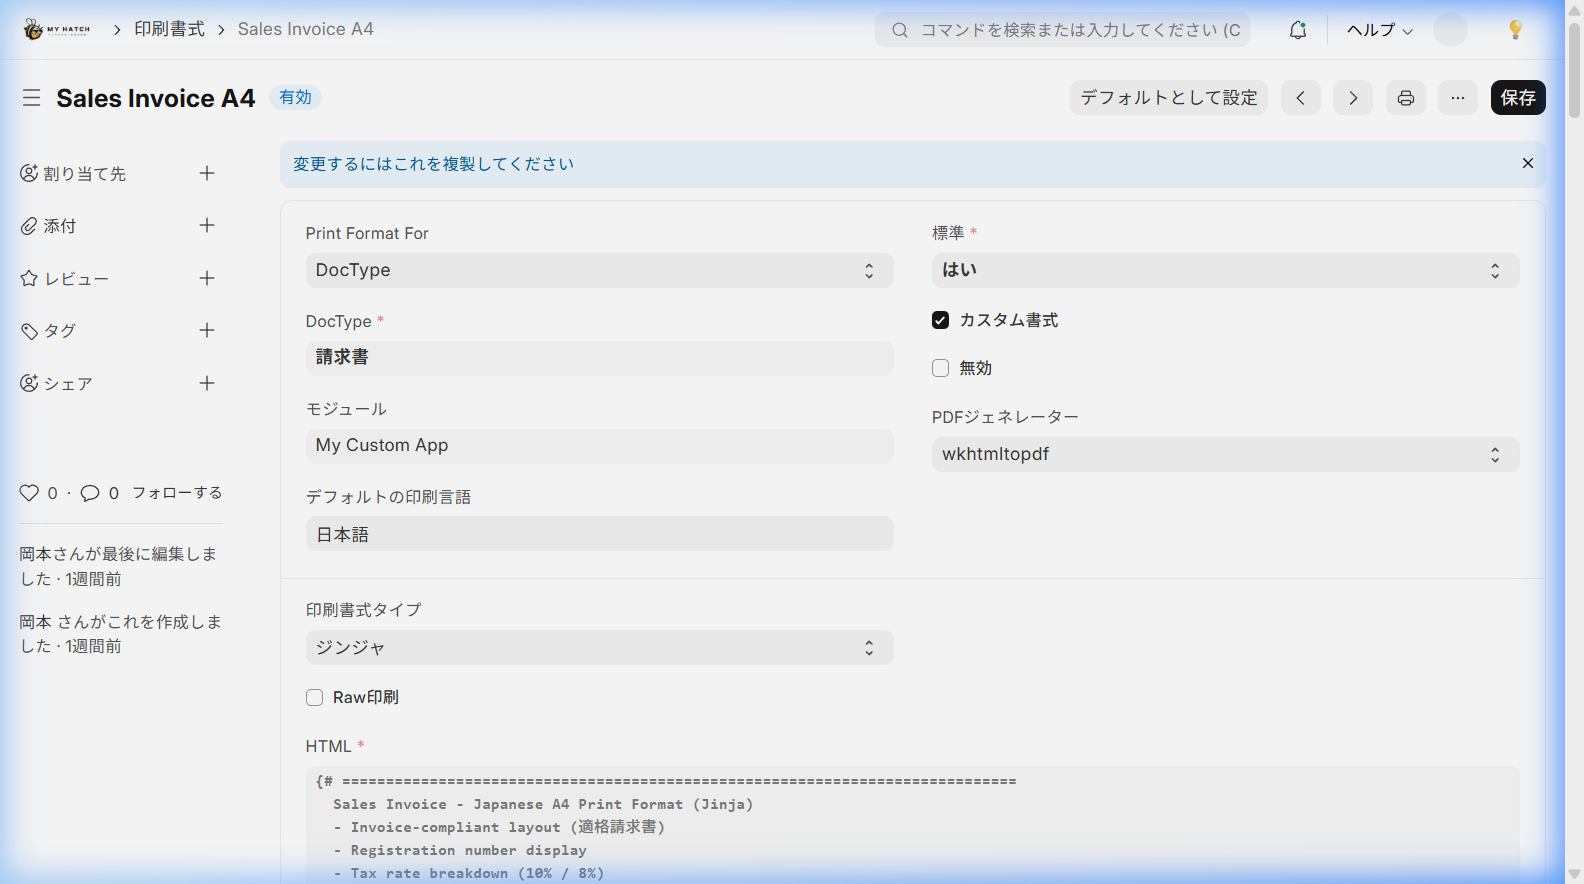The width and height of the screenshot is (1584, 884).
Task: Open the three-dots more options menu
Action: click(x=1457, y=98)
